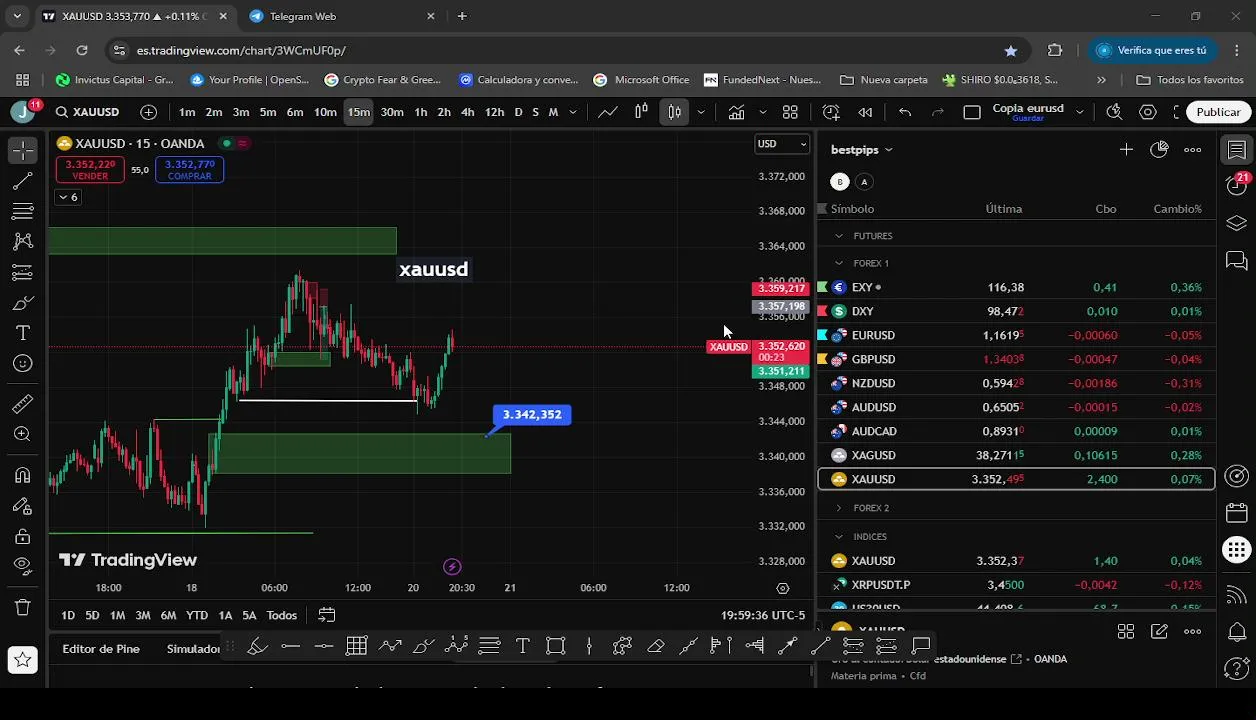Expand the FOREX 2 watchlist section
The height and width of the screenshot is (720, 1256).
tap(840, 508)
